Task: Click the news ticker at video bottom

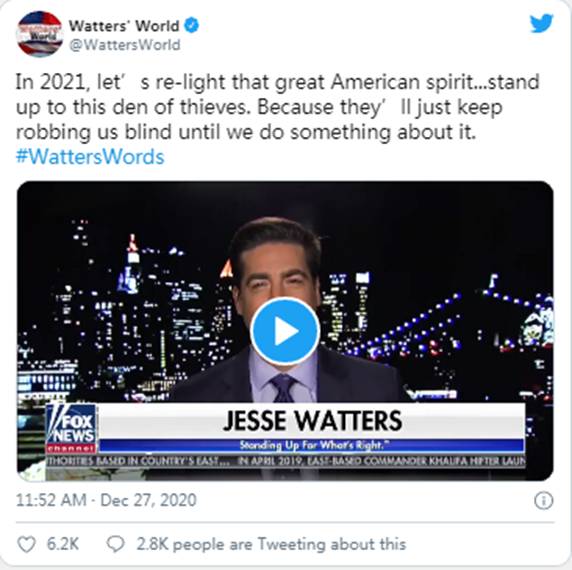Action: pos(286,461)
